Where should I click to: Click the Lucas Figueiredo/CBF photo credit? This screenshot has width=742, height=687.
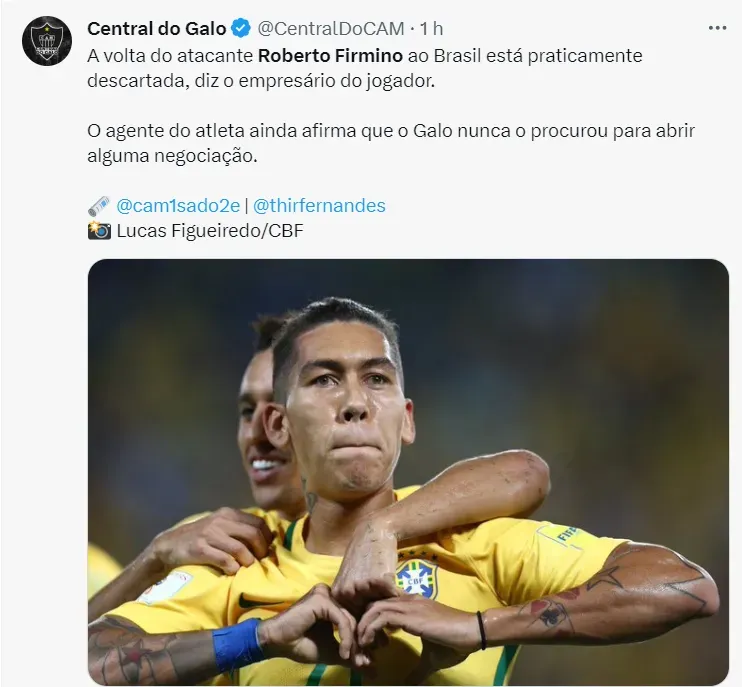210,231
